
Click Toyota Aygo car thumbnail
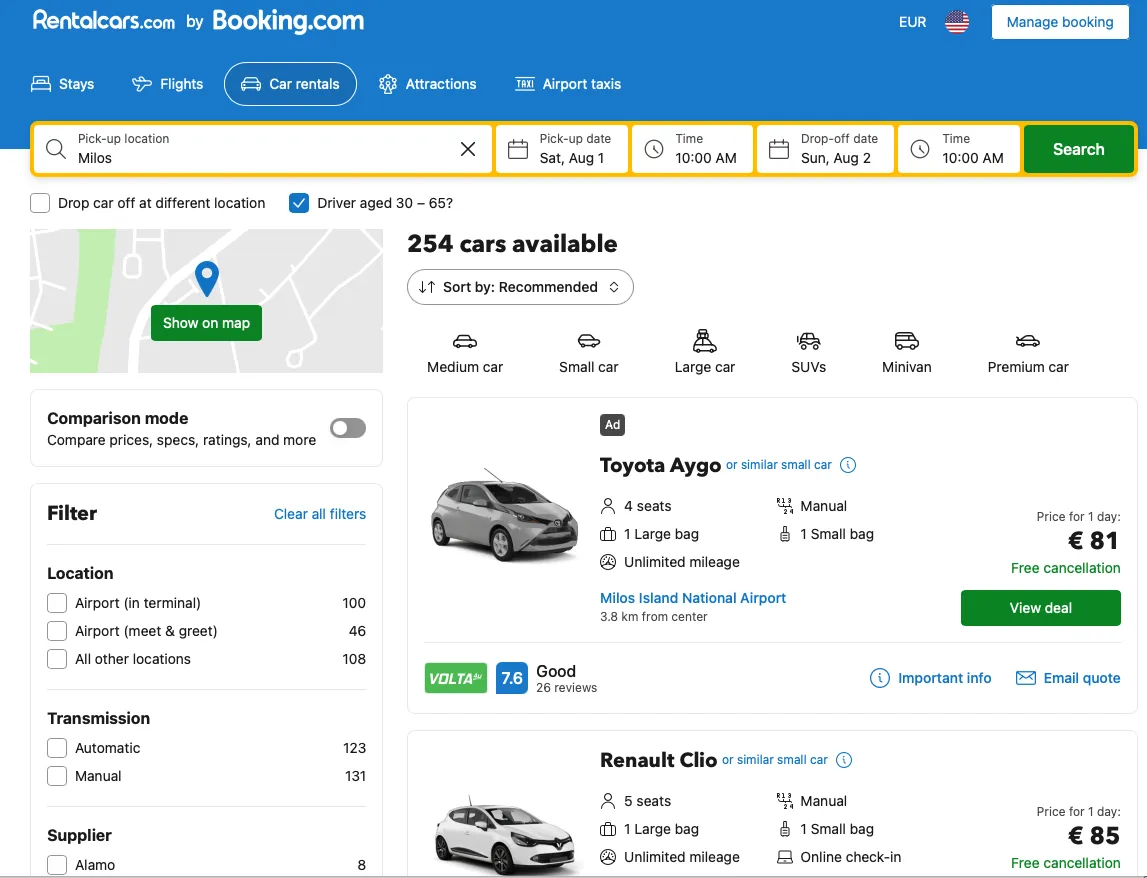[505, 516]
